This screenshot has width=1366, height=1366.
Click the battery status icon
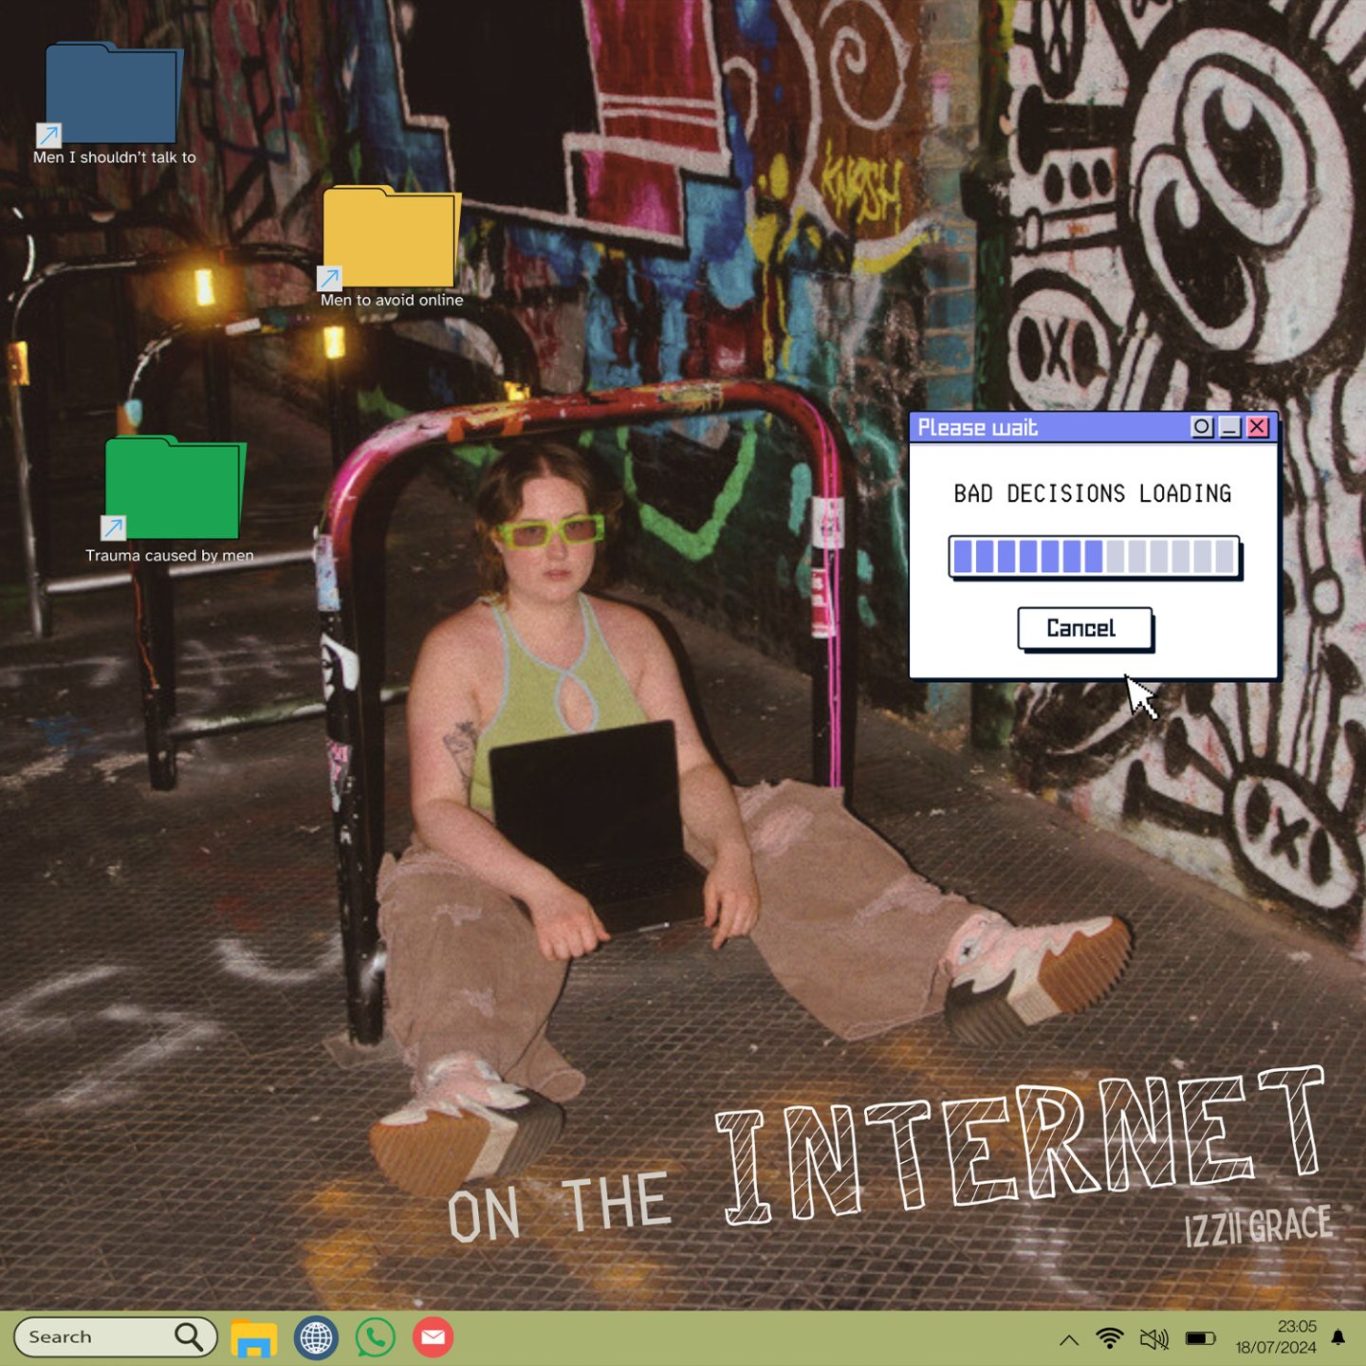tap(1200, 1338)
